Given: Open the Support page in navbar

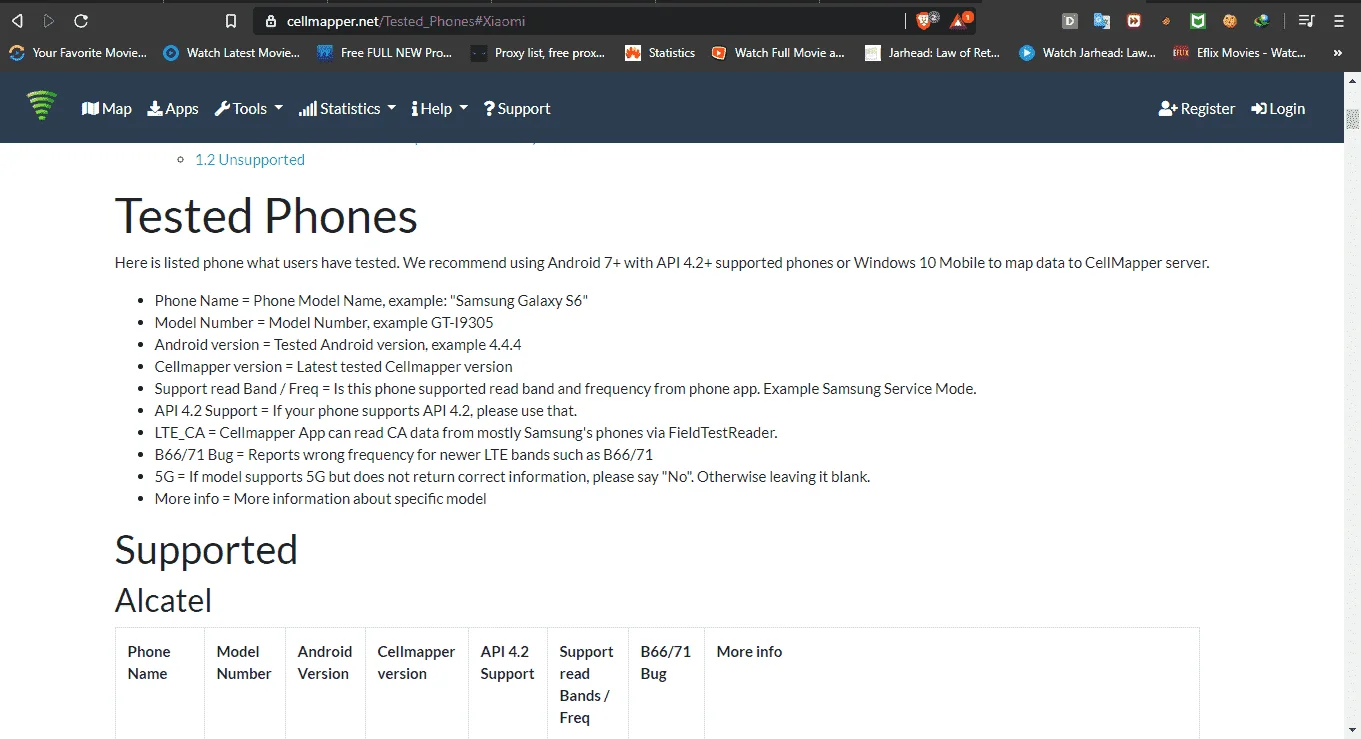Looking at the screenshot, I should (x=517, y=109).
